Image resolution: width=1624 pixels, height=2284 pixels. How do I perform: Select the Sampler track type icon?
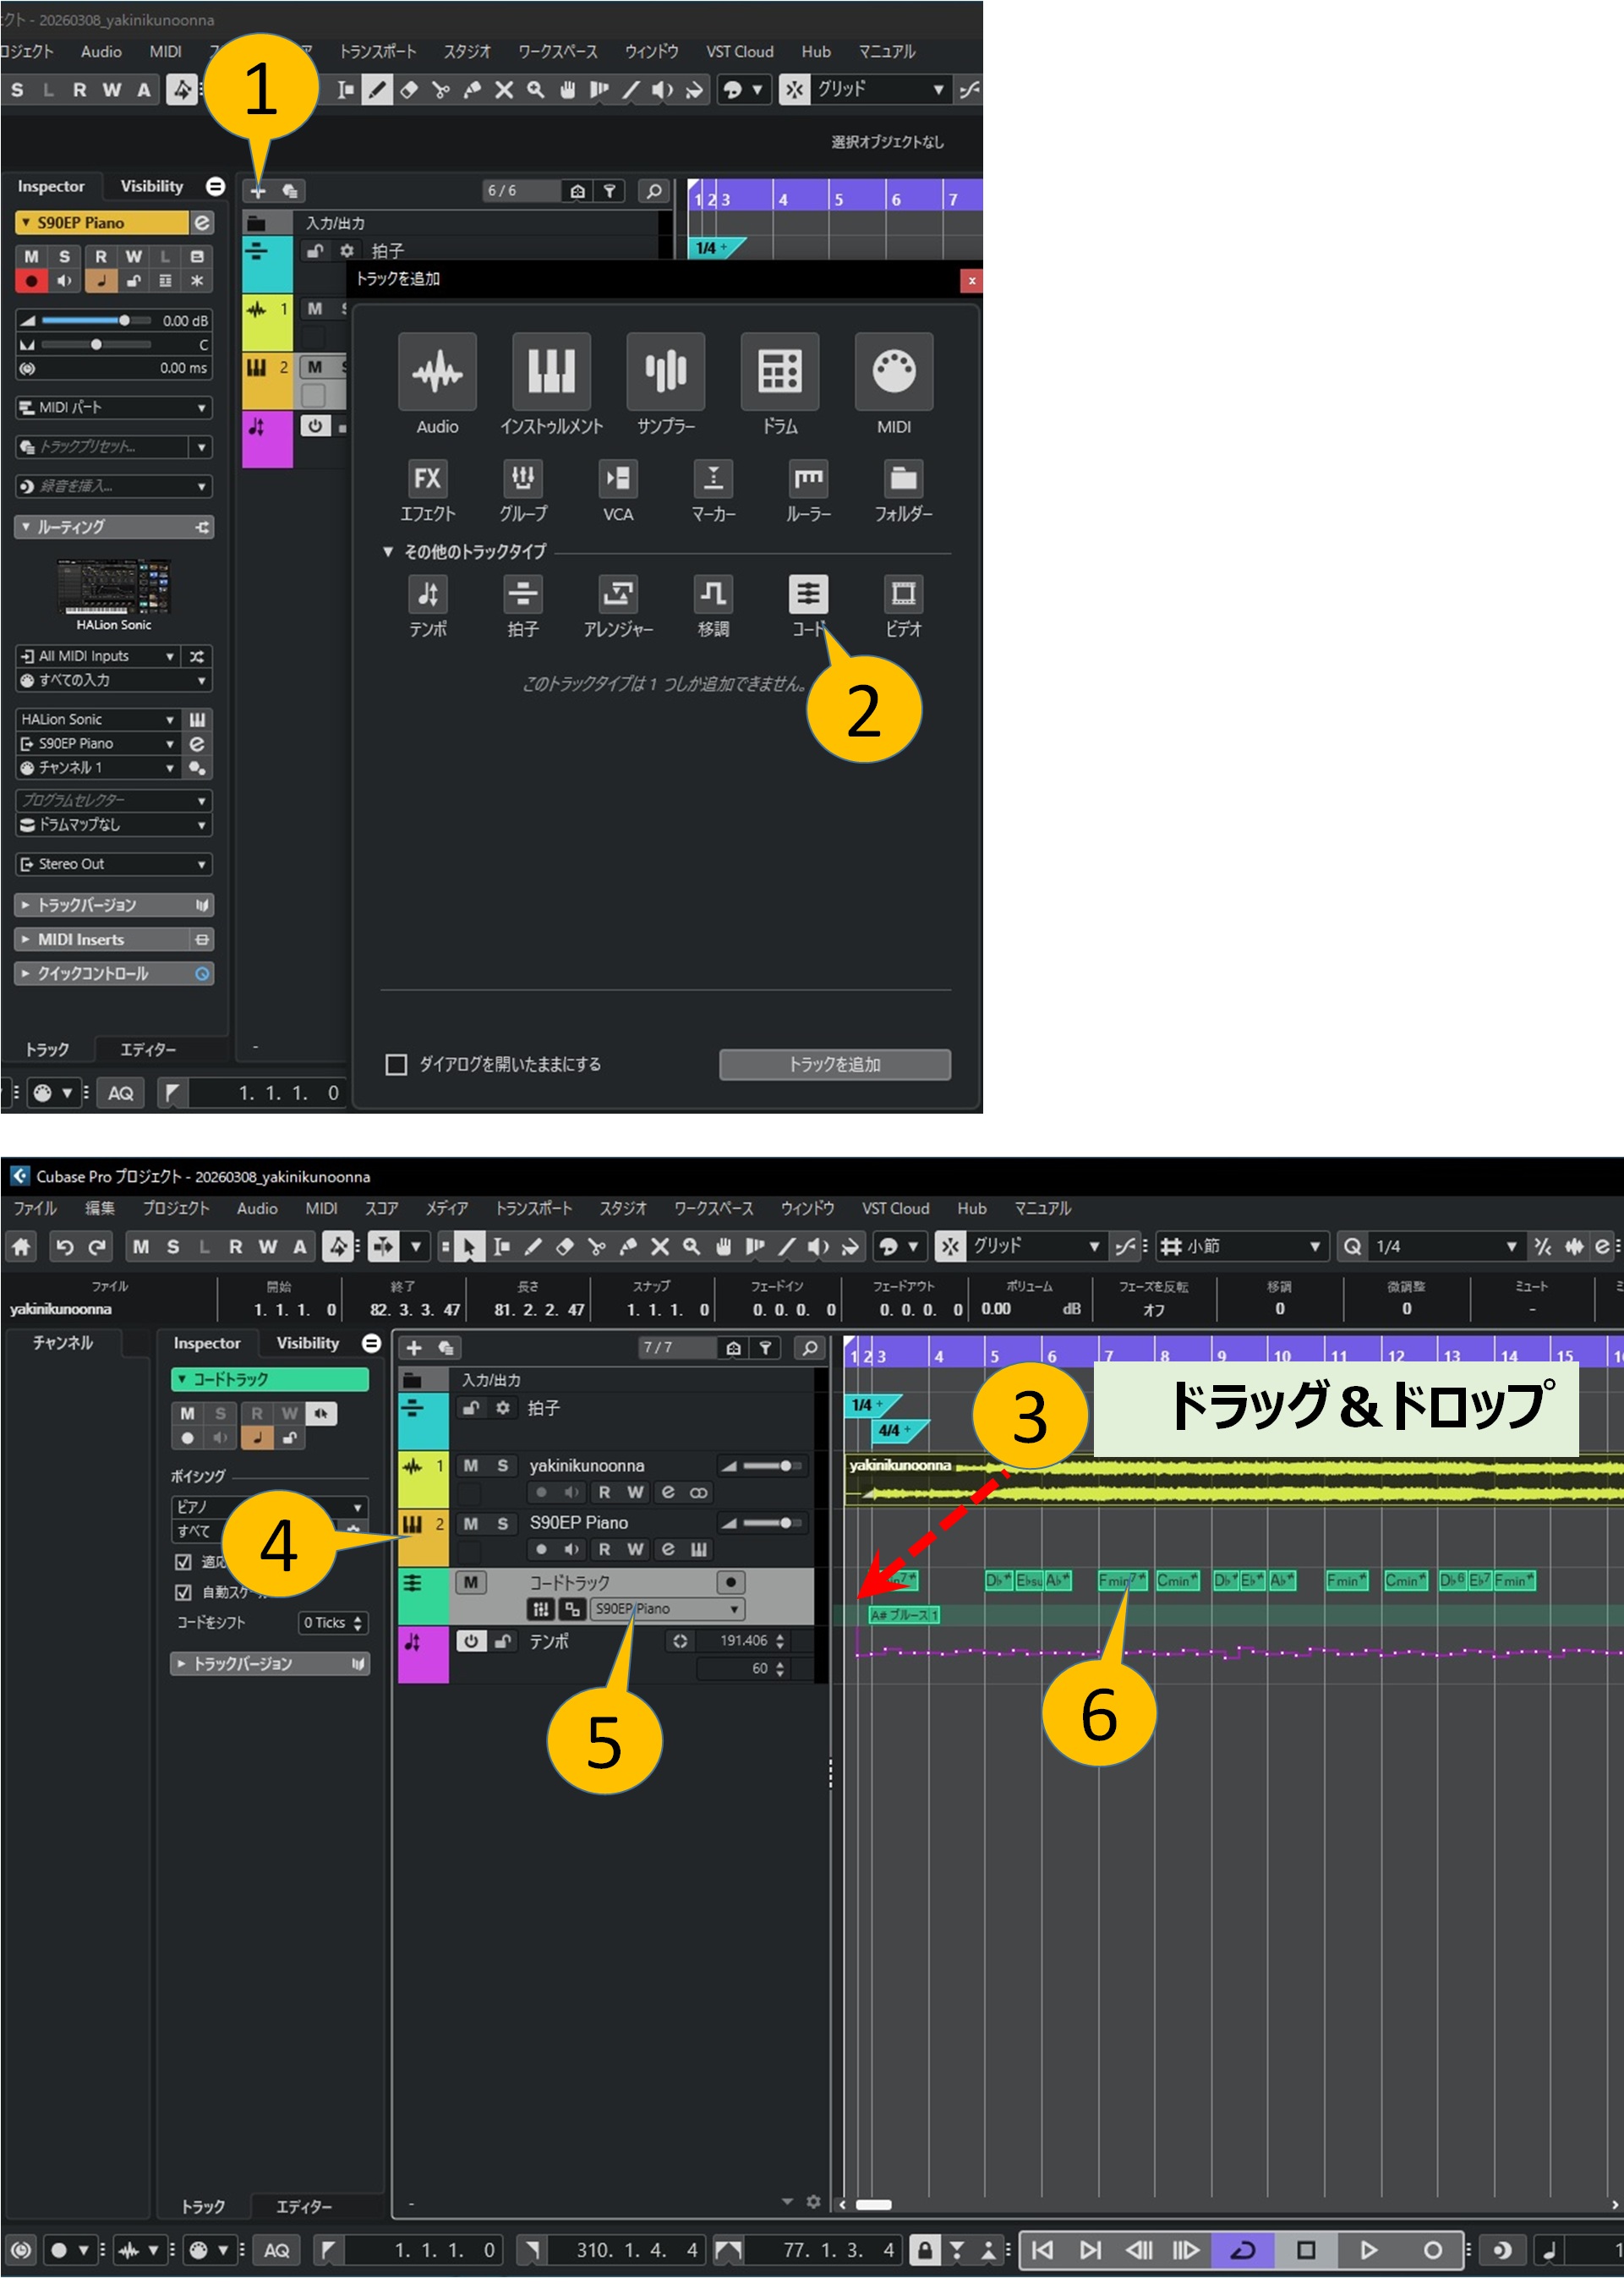(x=665, y=372)
